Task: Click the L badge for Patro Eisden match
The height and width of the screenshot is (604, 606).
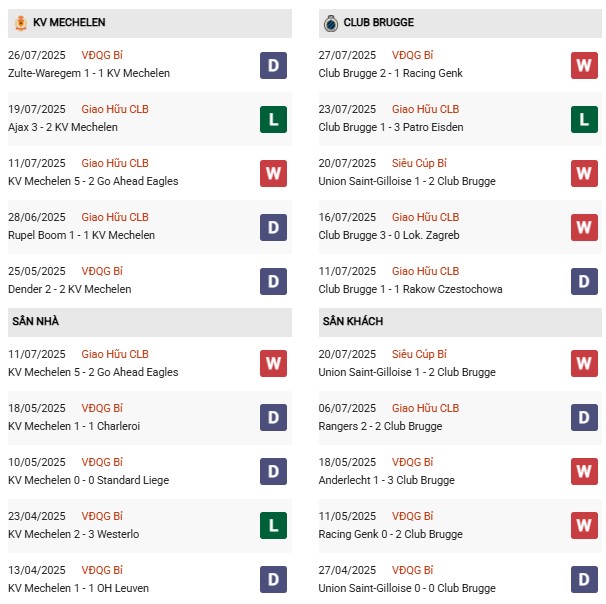Action: 584,120
